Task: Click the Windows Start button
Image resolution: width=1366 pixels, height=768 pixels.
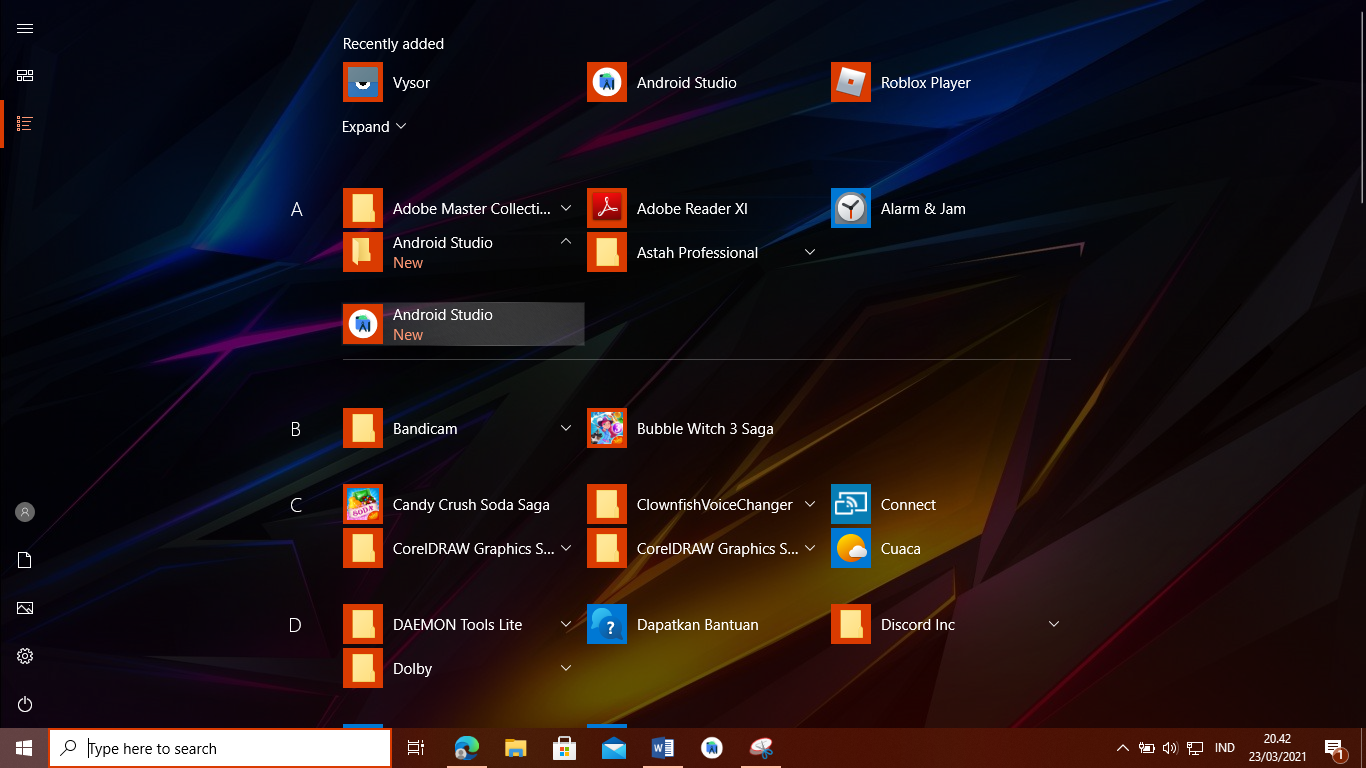Action: click(x=24, y=748)
